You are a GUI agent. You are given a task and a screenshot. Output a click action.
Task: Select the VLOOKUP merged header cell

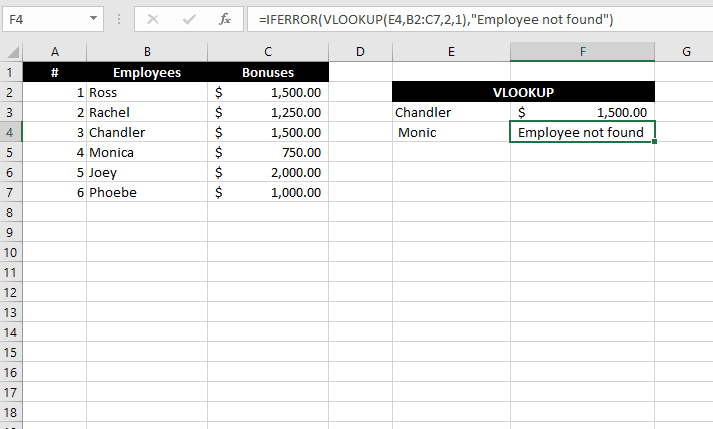point(523,92)
